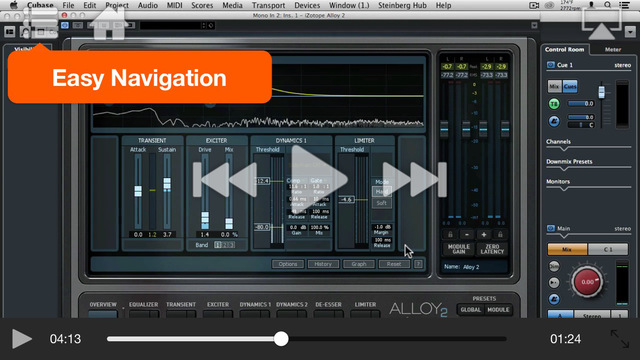
Task: Start playback with the large center play overlay
Action: point(318,179)
